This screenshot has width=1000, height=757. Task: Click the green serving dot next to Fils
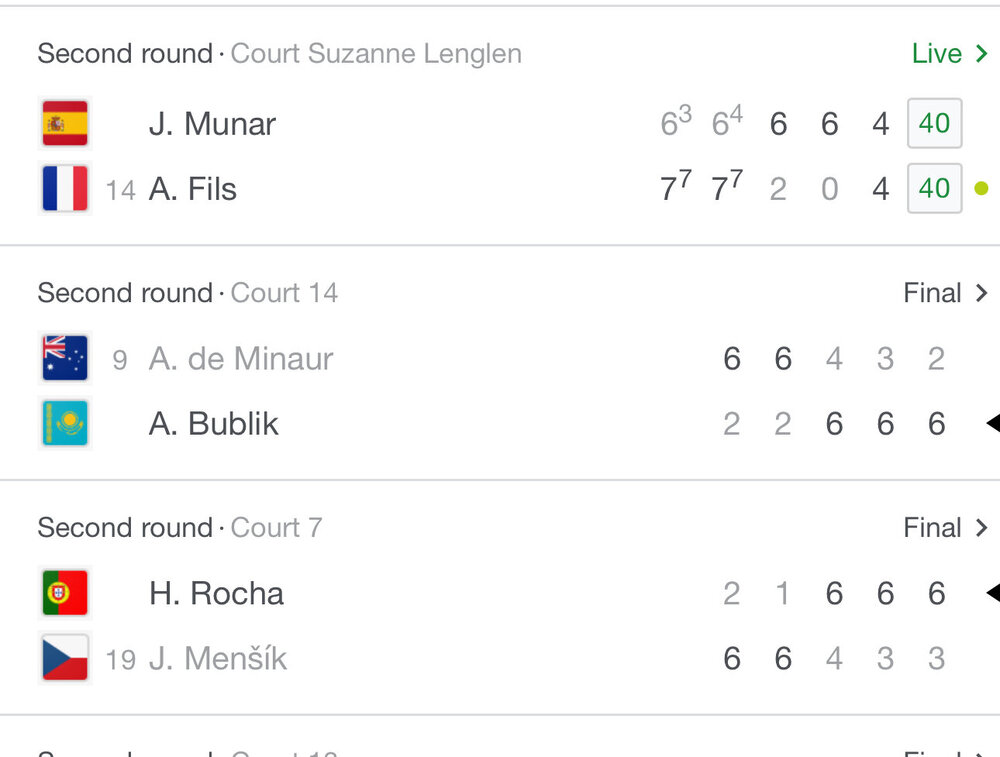pos(981,188)
